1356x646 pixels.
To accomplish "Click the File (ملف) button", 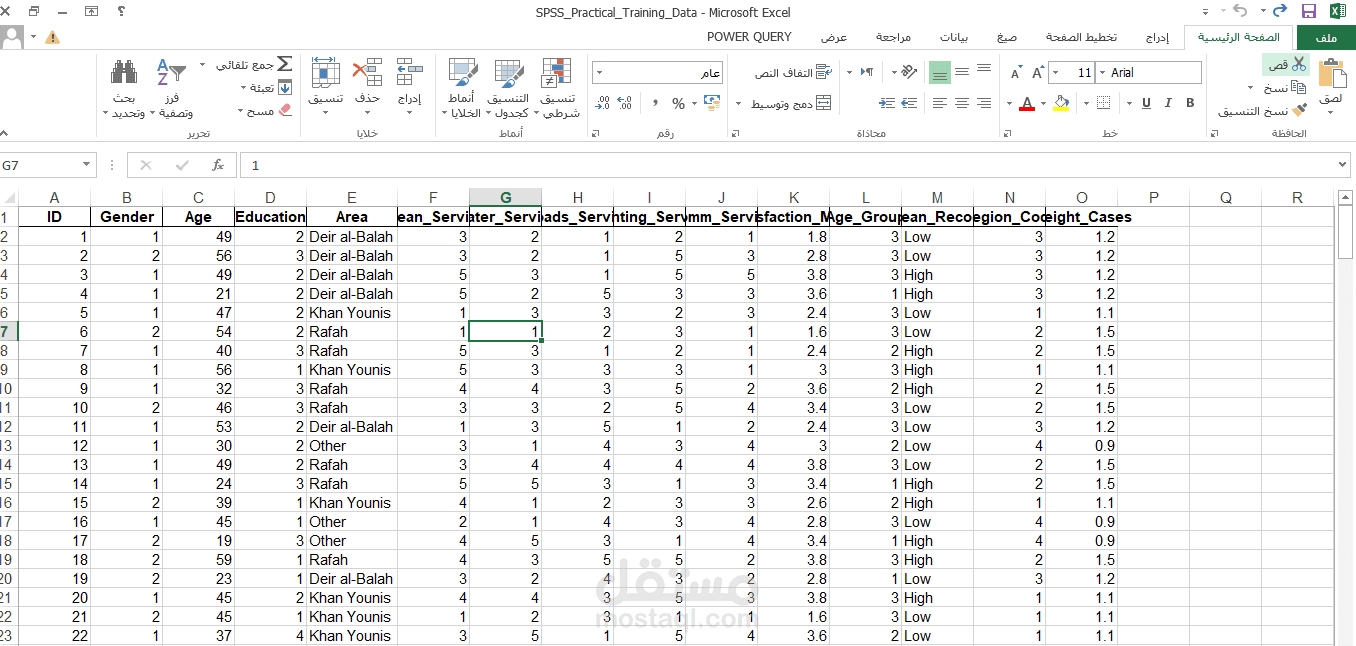I will coord(1326,37).
